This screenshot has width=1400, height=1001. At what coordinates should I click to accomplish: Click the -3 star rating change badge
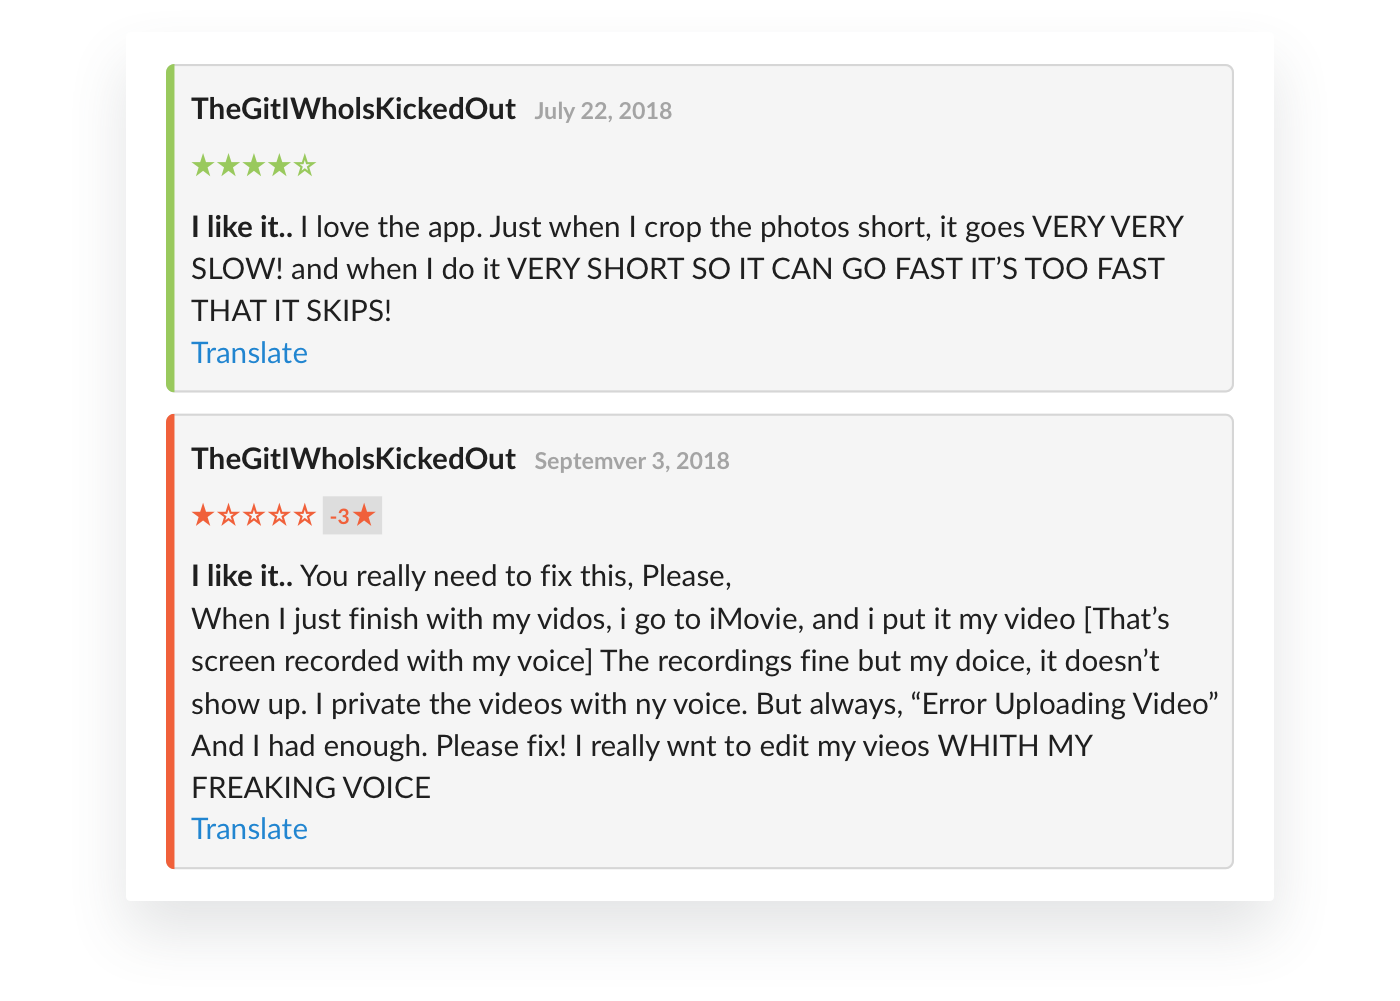click(x=352, y=516)
